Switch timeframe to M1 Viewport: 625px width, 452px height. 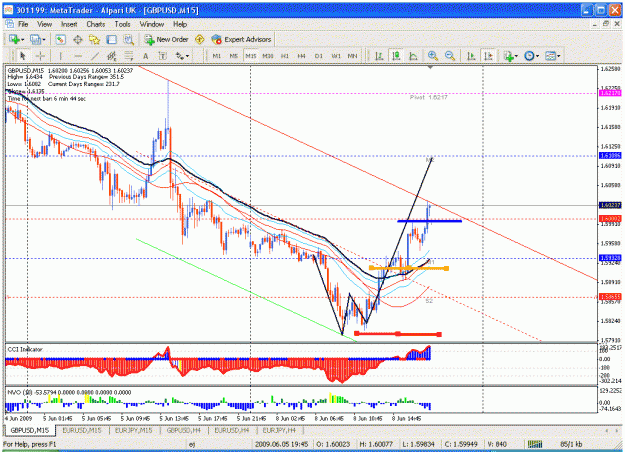pos(216,56)
